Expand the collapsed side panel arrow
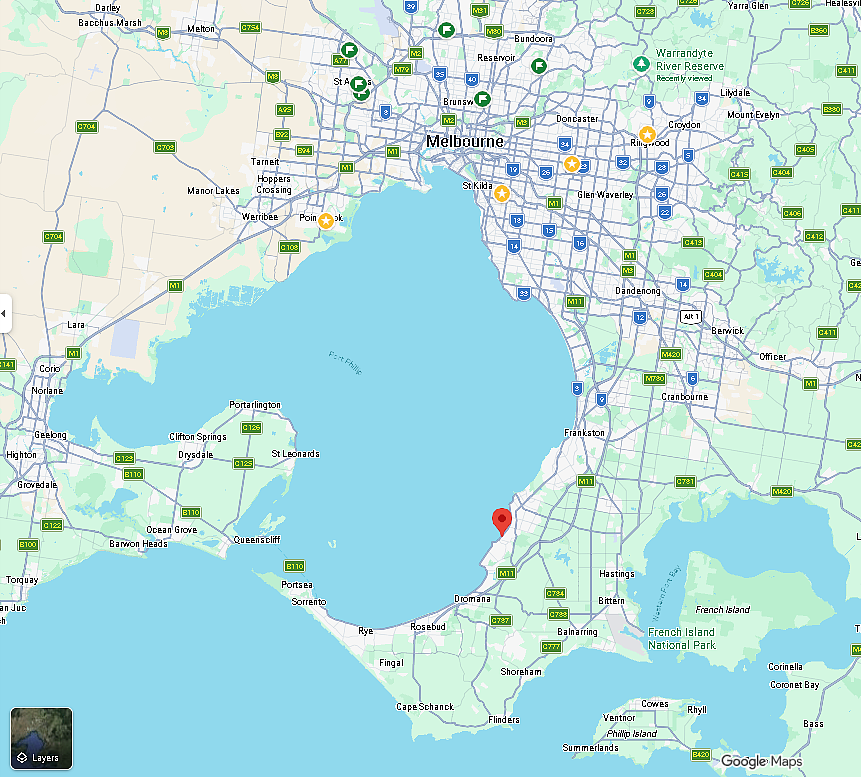 click(x=4, y=314)
